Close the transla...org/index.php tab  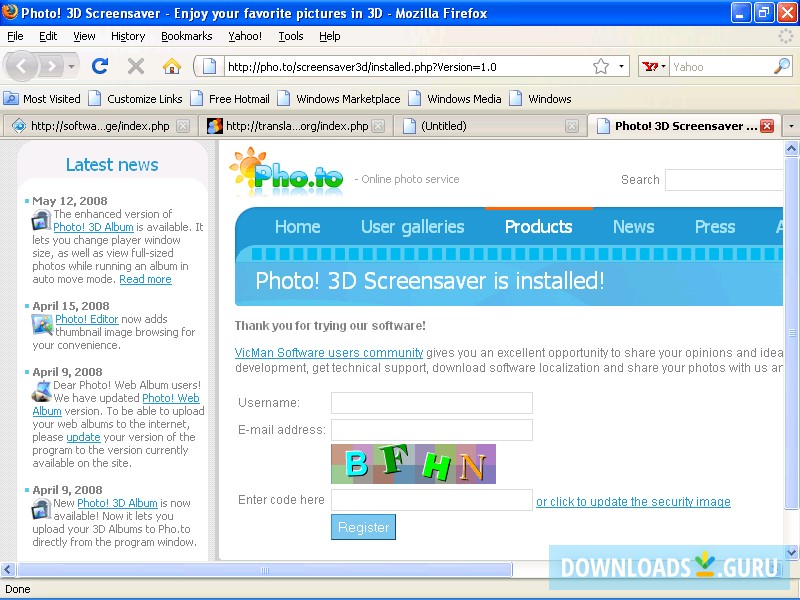click(x=378, y=126)
